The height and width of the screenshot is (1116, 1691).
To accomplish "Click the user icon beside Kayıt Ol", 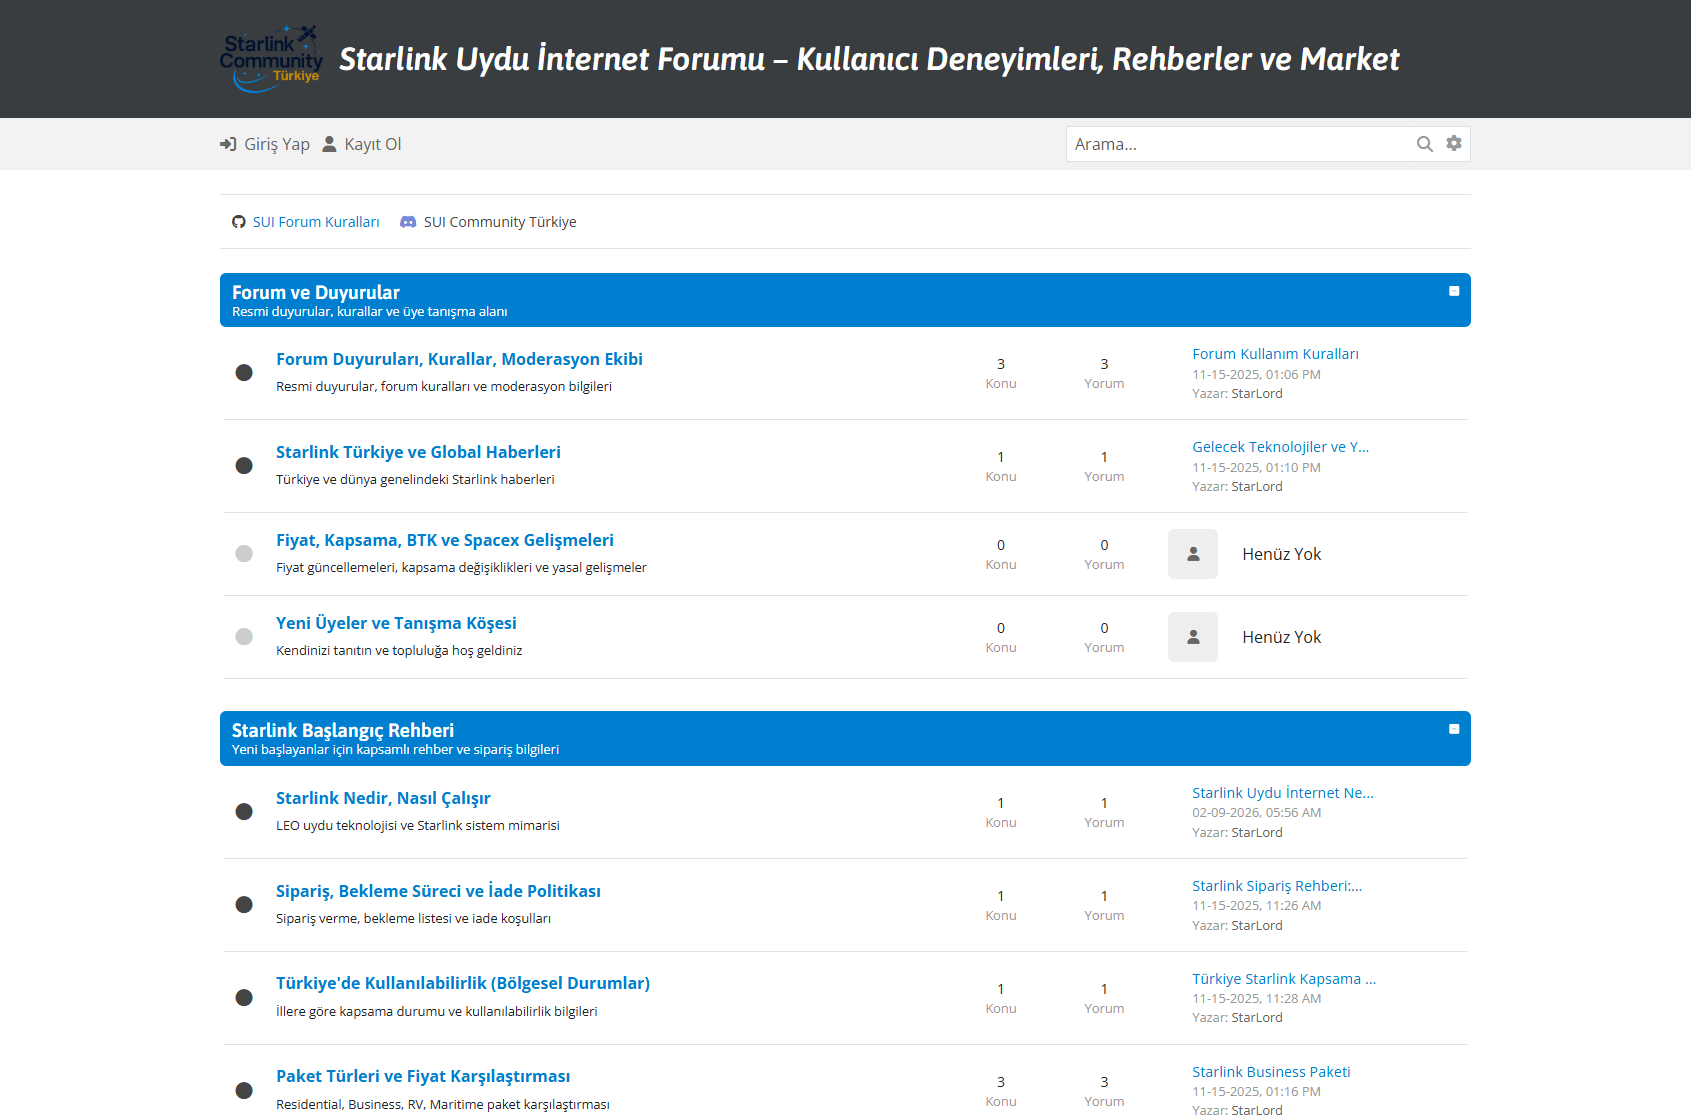I will (x=329, y=144).
